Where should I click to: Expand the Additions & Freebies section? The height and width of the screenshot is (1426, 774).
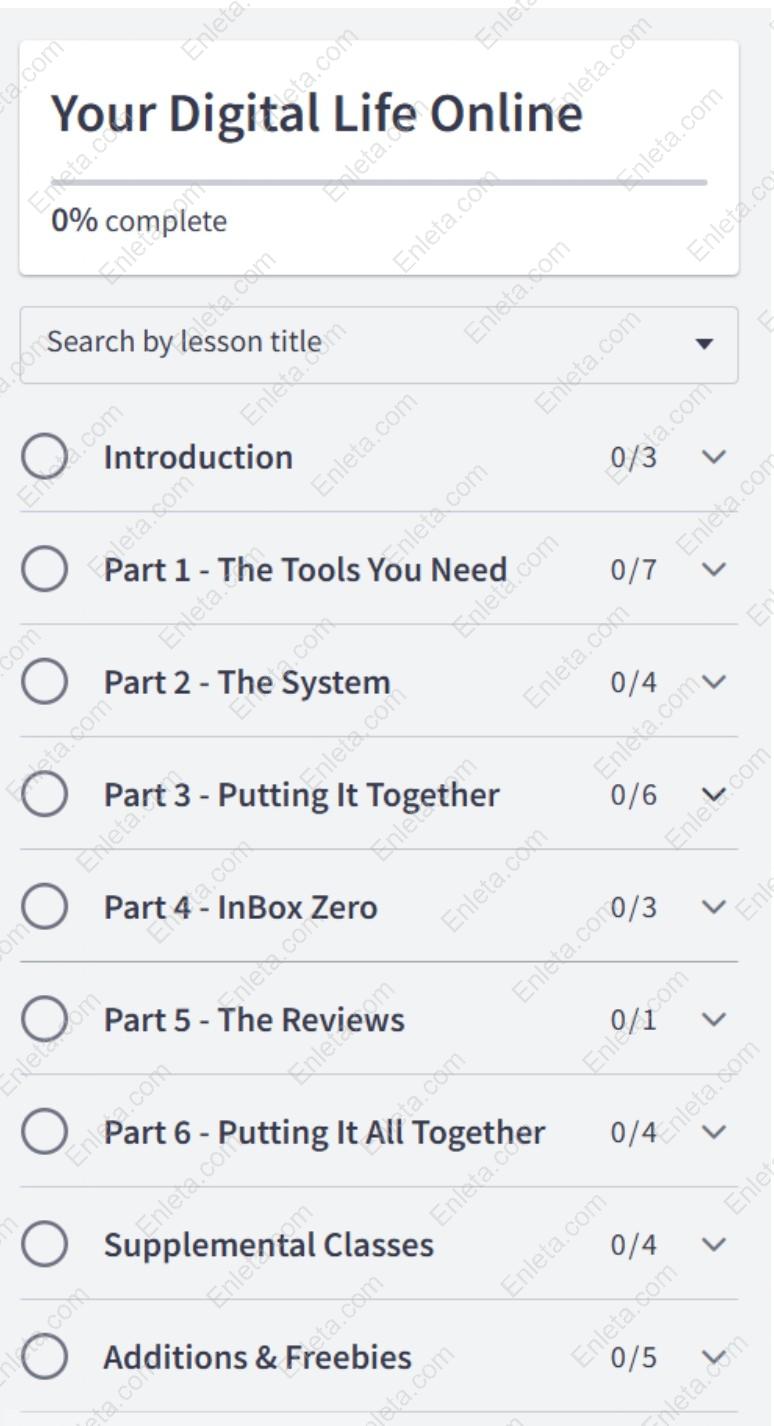click(716, 1357)
